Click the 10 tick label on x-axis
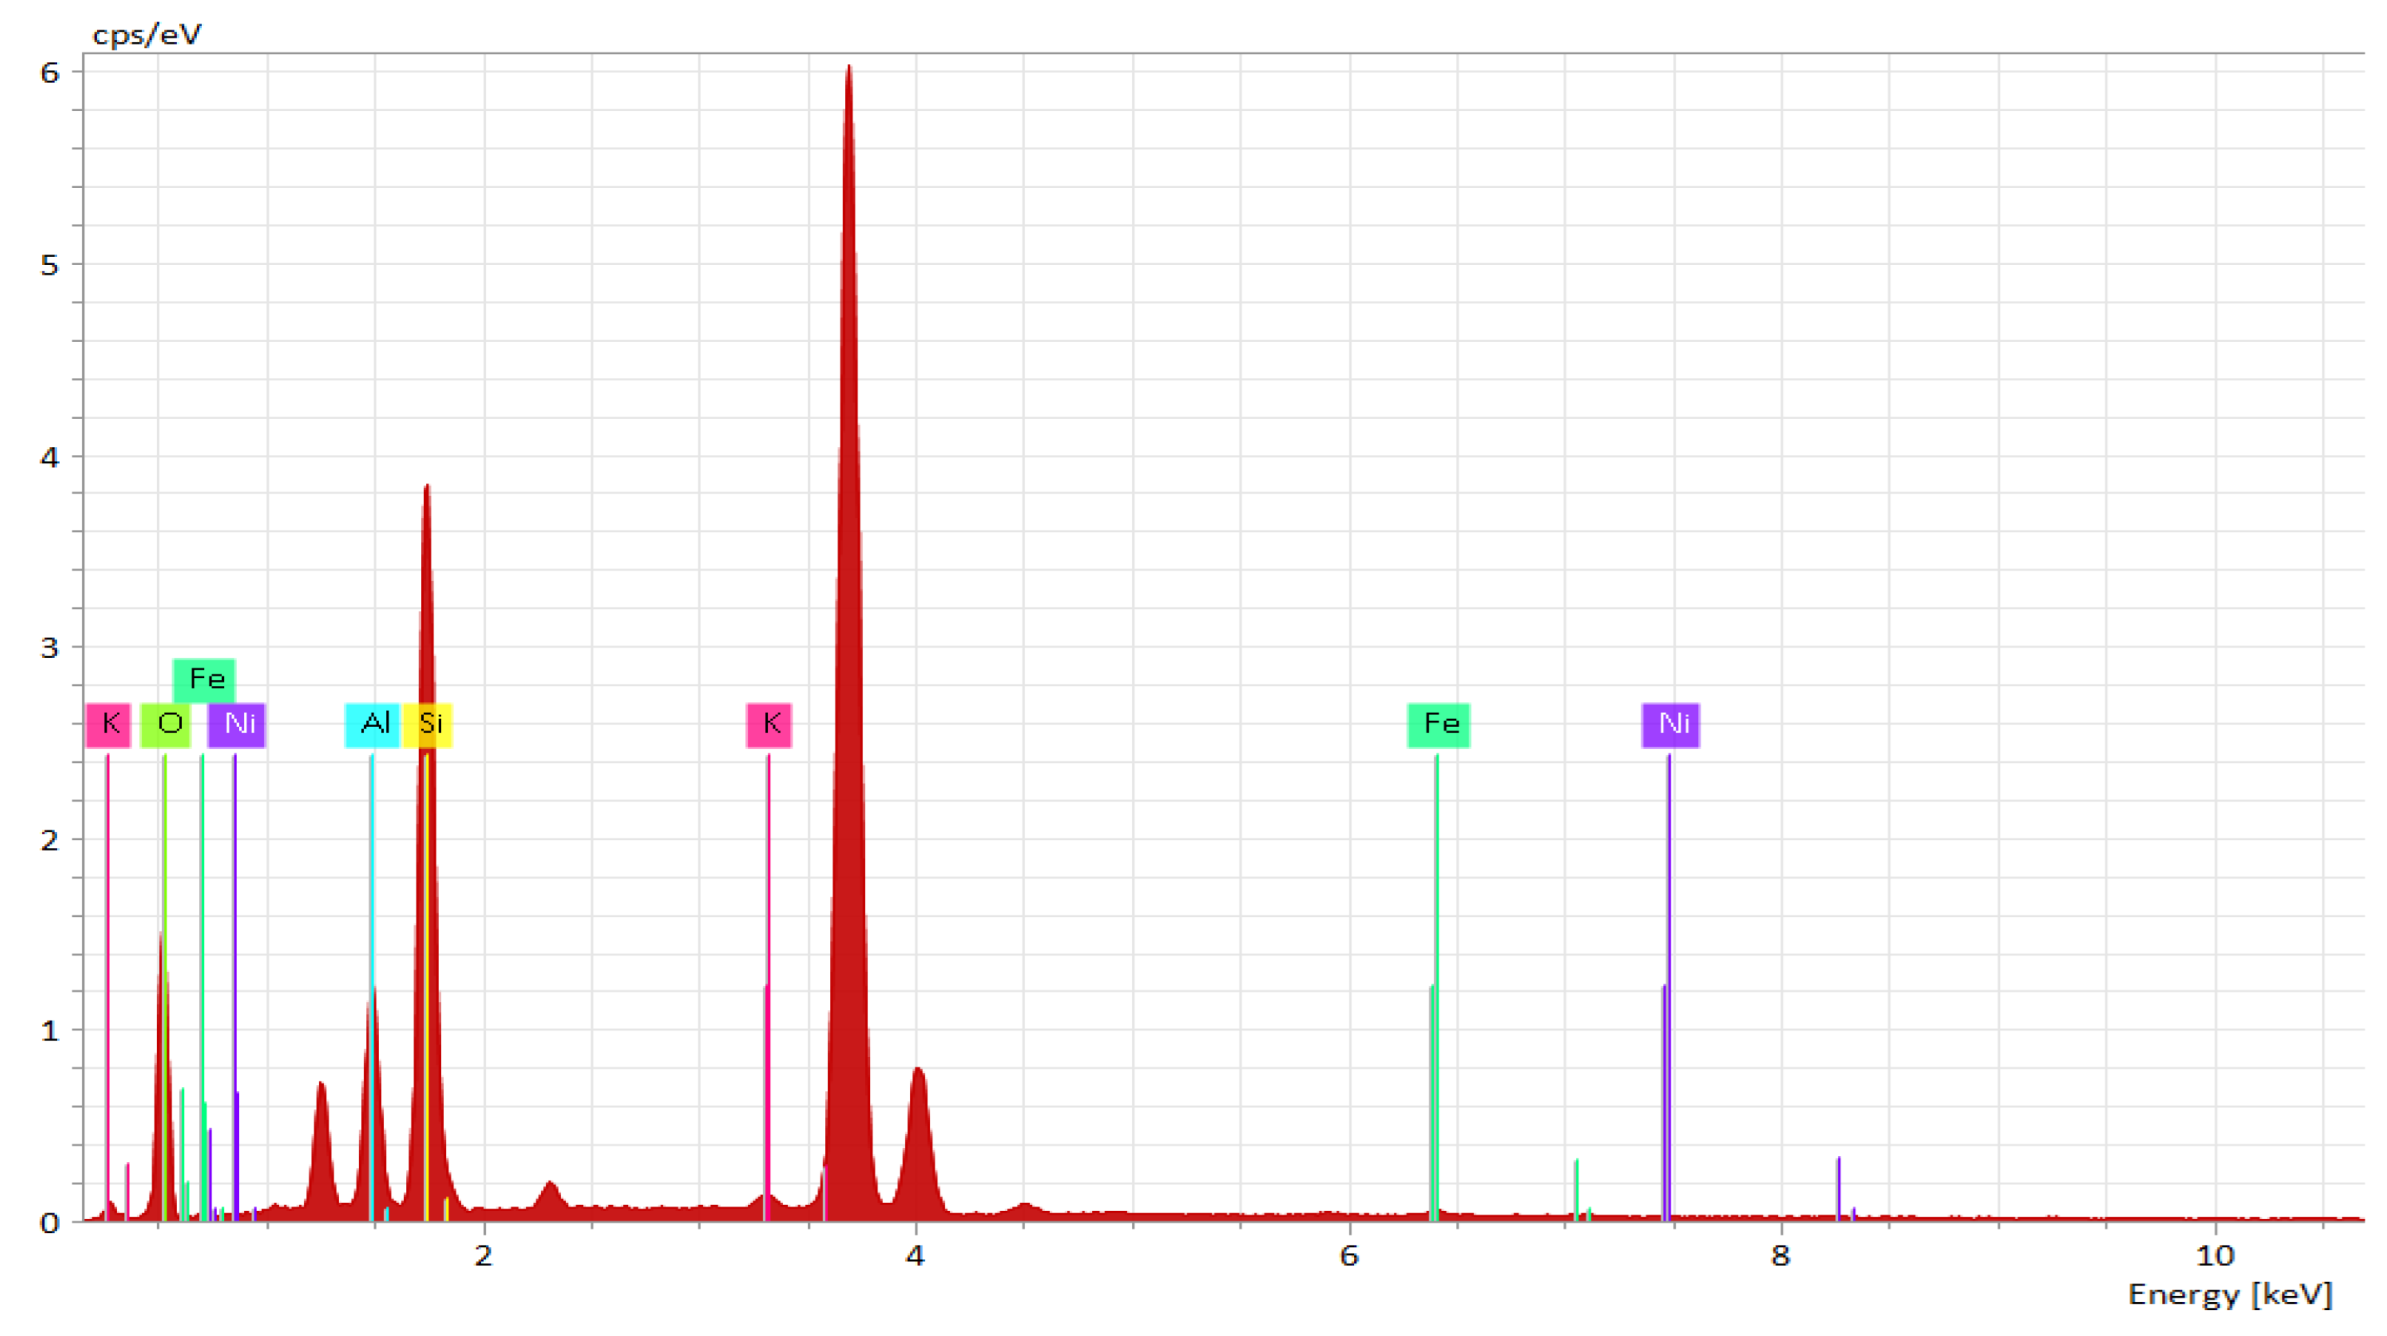The height and width of the screenshot is (1336, 2387). 2214,1256
